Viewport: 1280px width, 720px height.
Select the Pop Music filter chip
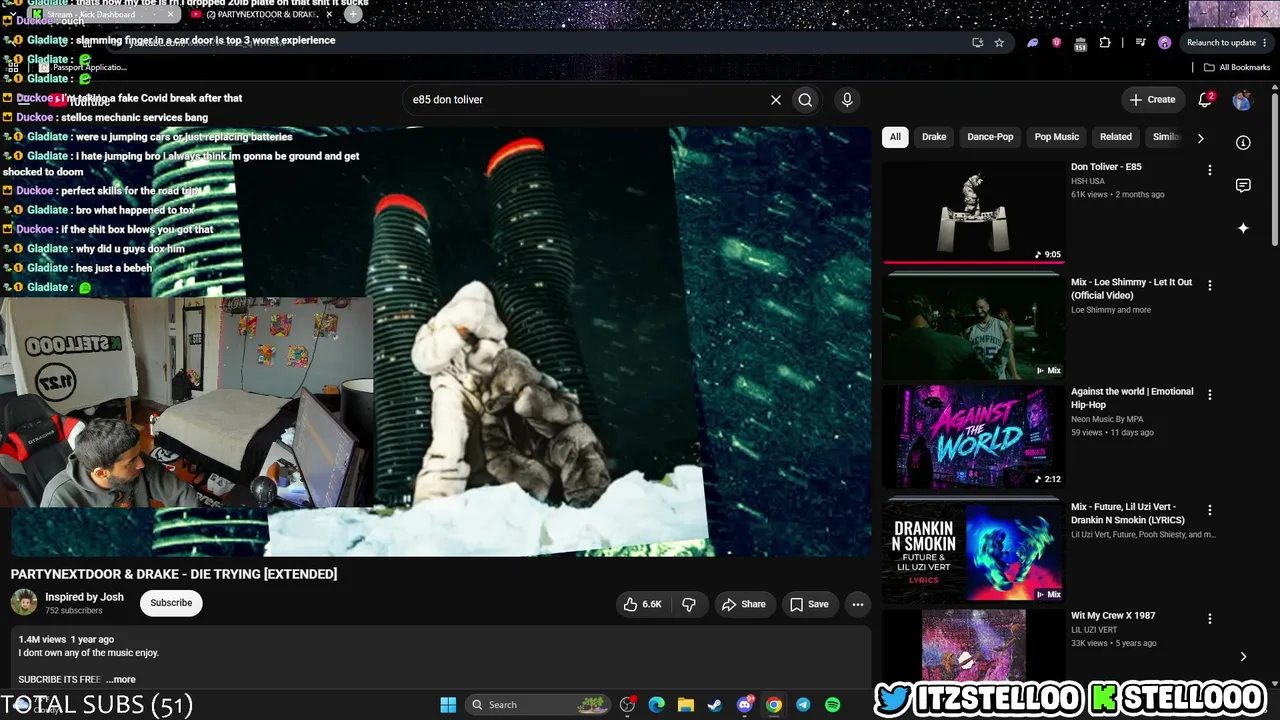1056,137
